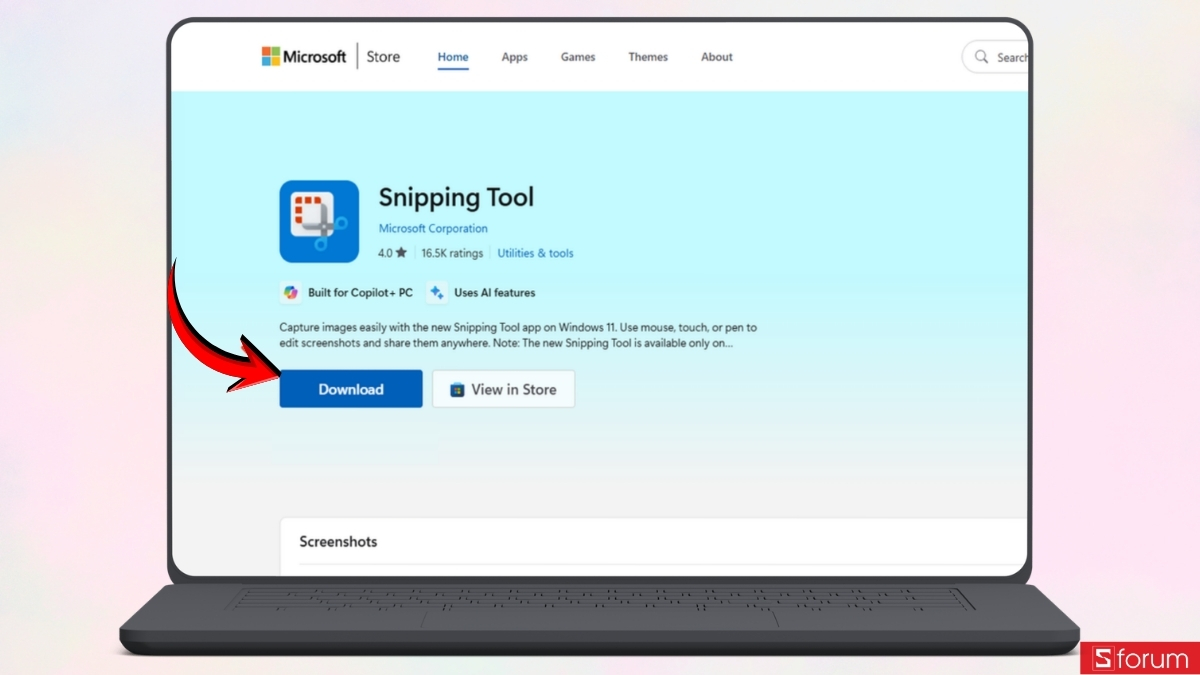Open the About tab
Image resolution: width=1200 pixels, height=675 pixels.
(717, 57)
